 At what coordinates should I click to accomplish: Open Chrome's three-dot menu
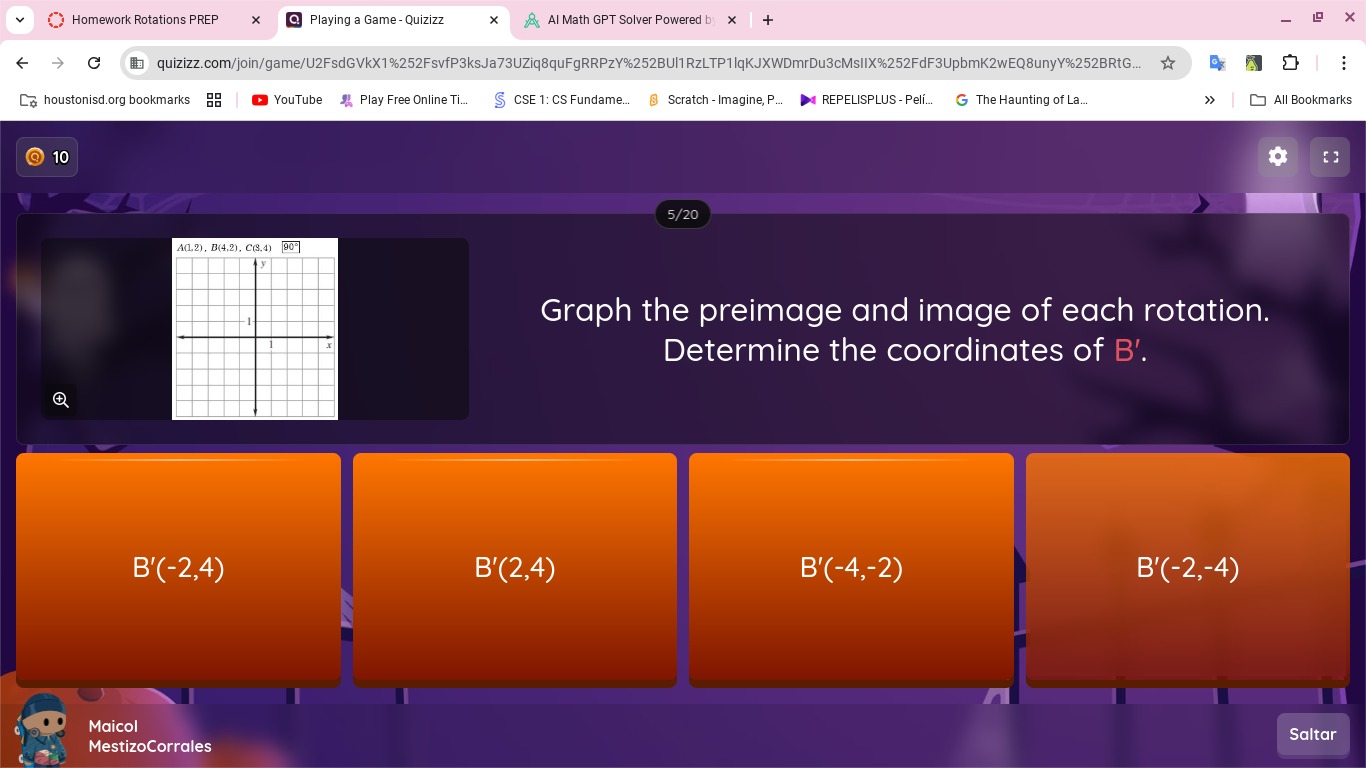[x=1343, y=63]
